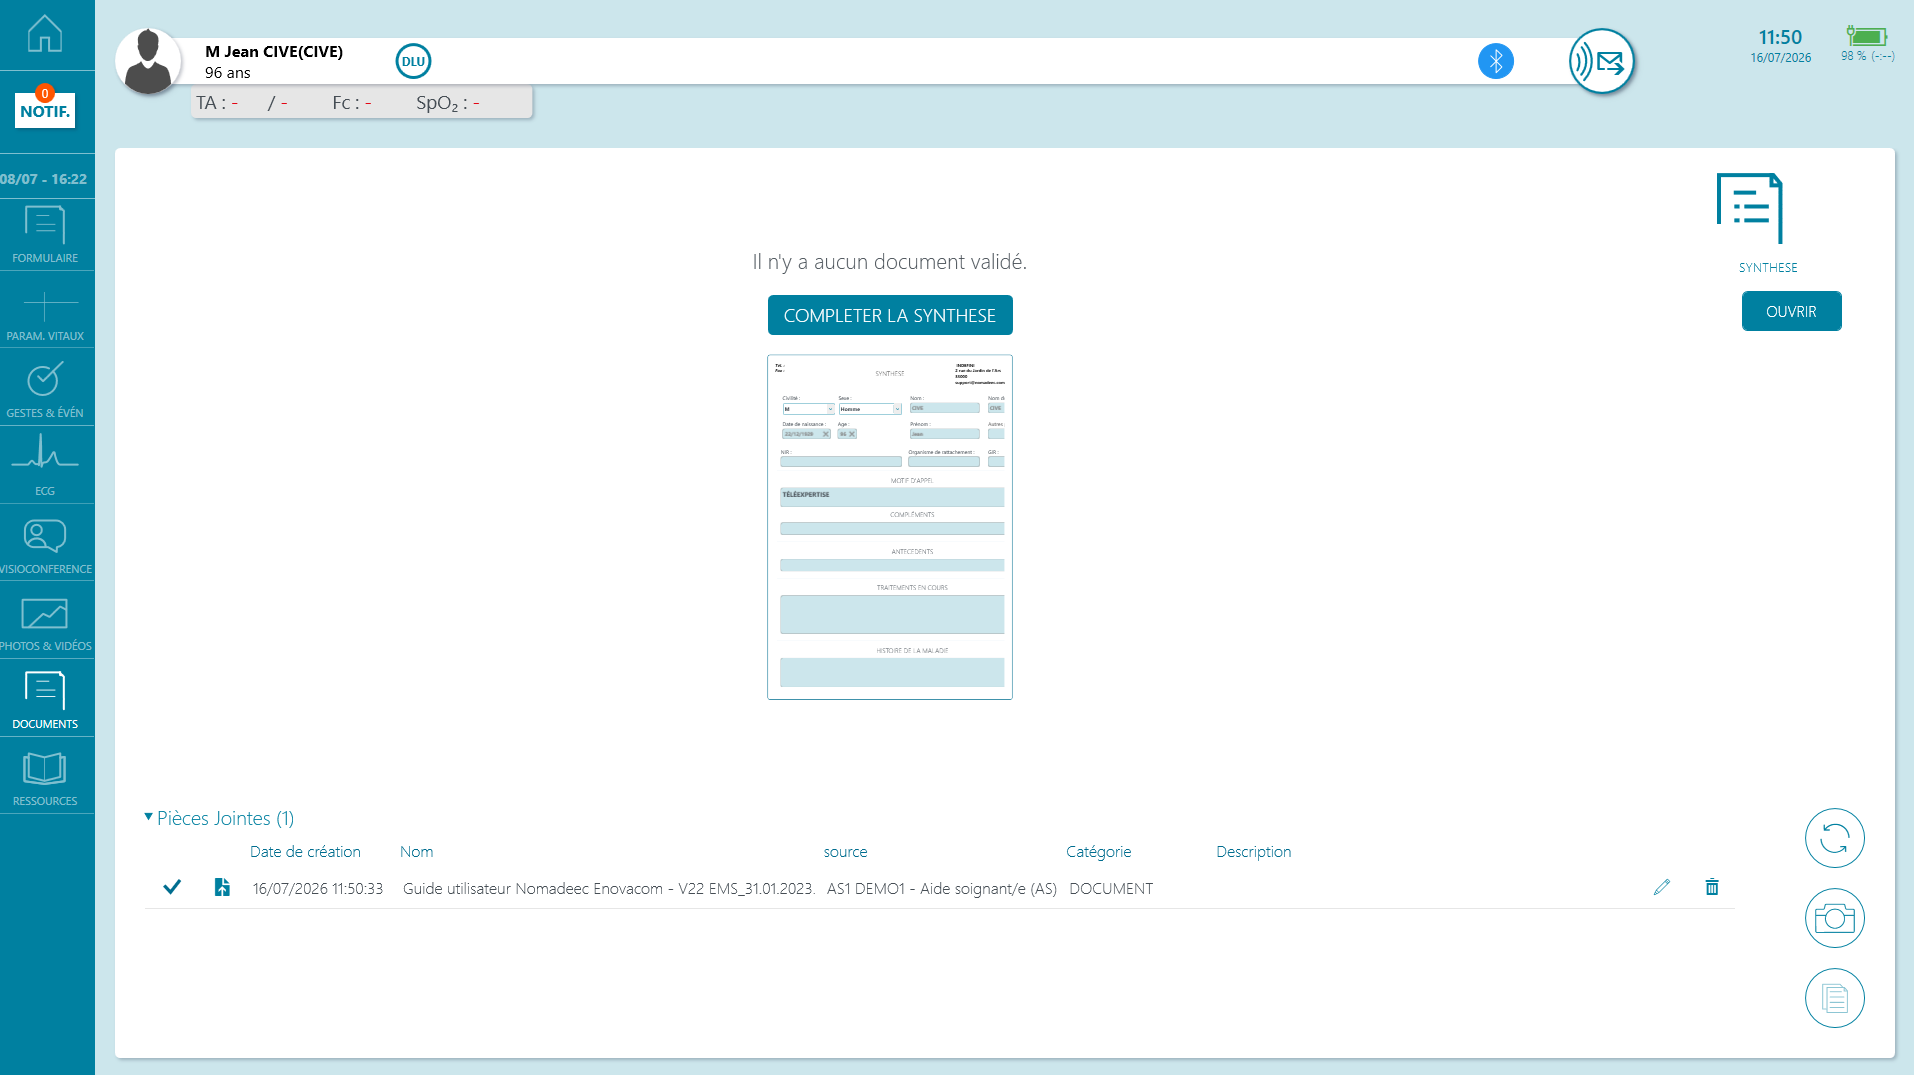
Task: Open Photos & Vidéos section
Action: pos(45,623)
